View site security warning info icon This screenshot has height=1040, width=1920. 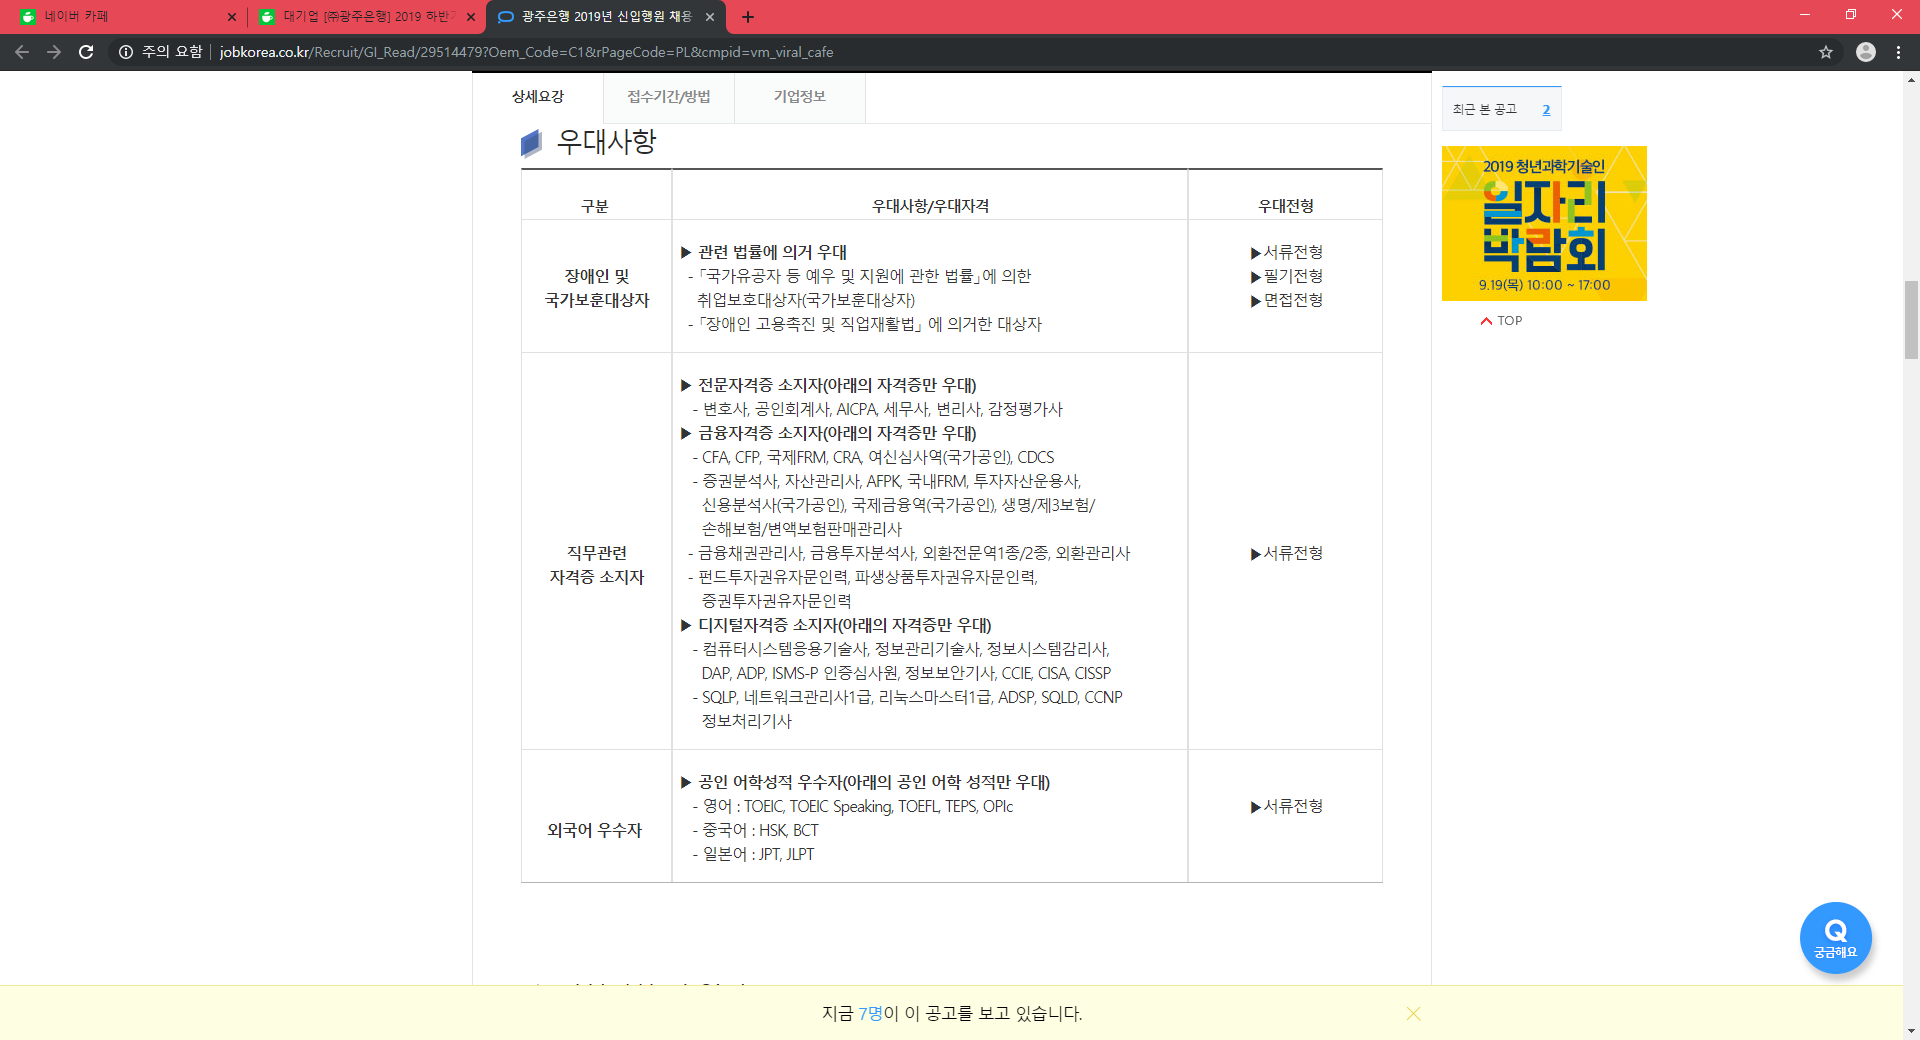tap(126, 52)
